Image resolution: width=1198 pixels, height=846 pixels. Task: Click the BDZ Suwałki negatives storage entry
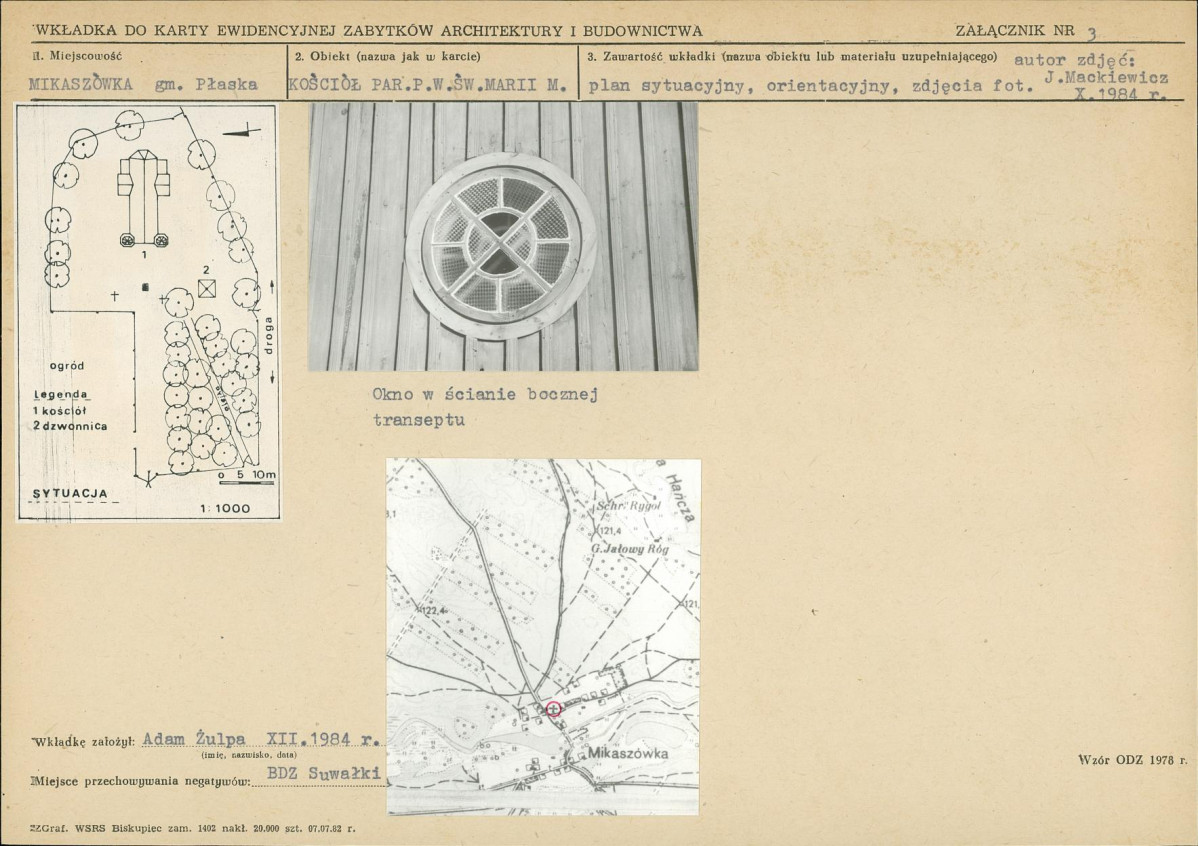coord(324,773)
